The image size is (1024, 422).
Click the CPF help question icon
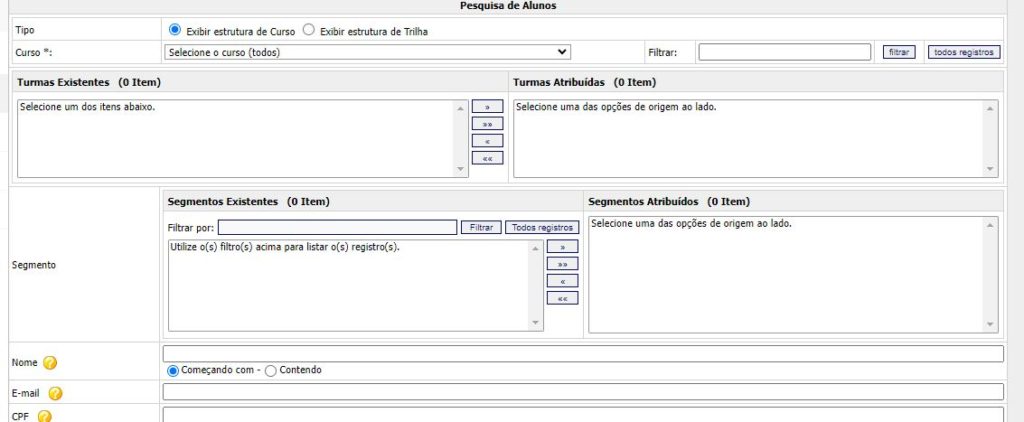pyautogui.click(x=44, y=417)
